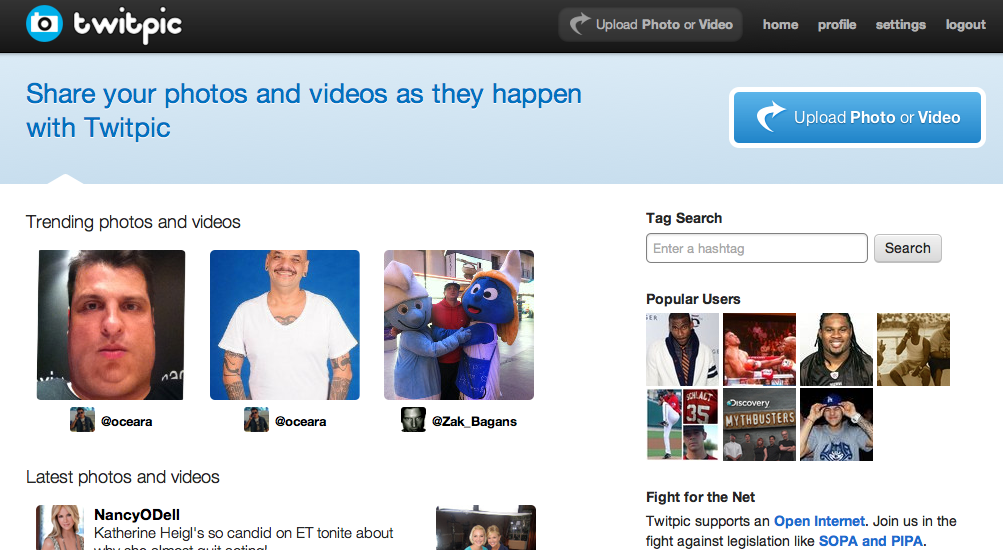Open trending photo of man in white t-shirt

[x=285, y=325]
